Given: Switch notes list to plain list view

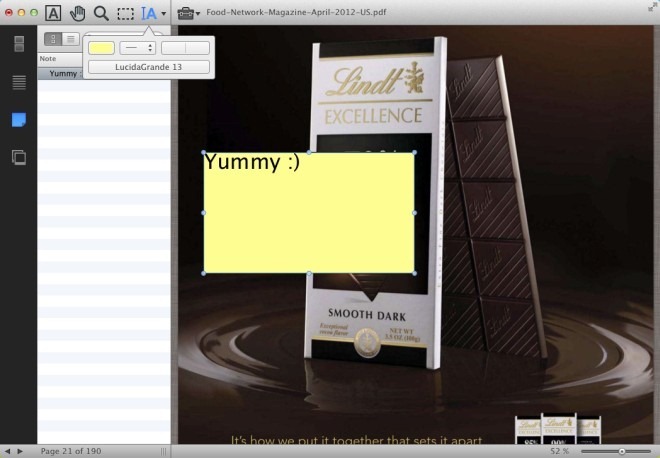Looking at the screenshot, I should point(71,39).
